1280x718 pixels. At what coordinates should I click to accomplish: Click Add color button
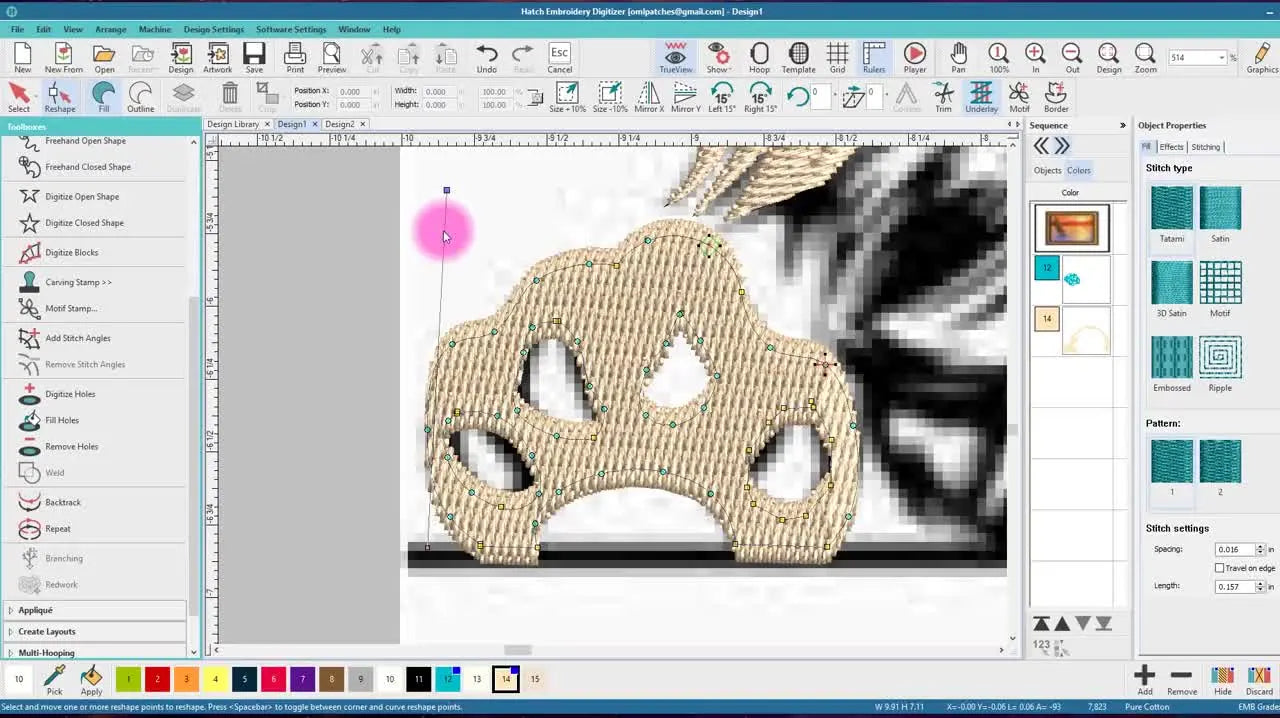tap(1145, 680)
